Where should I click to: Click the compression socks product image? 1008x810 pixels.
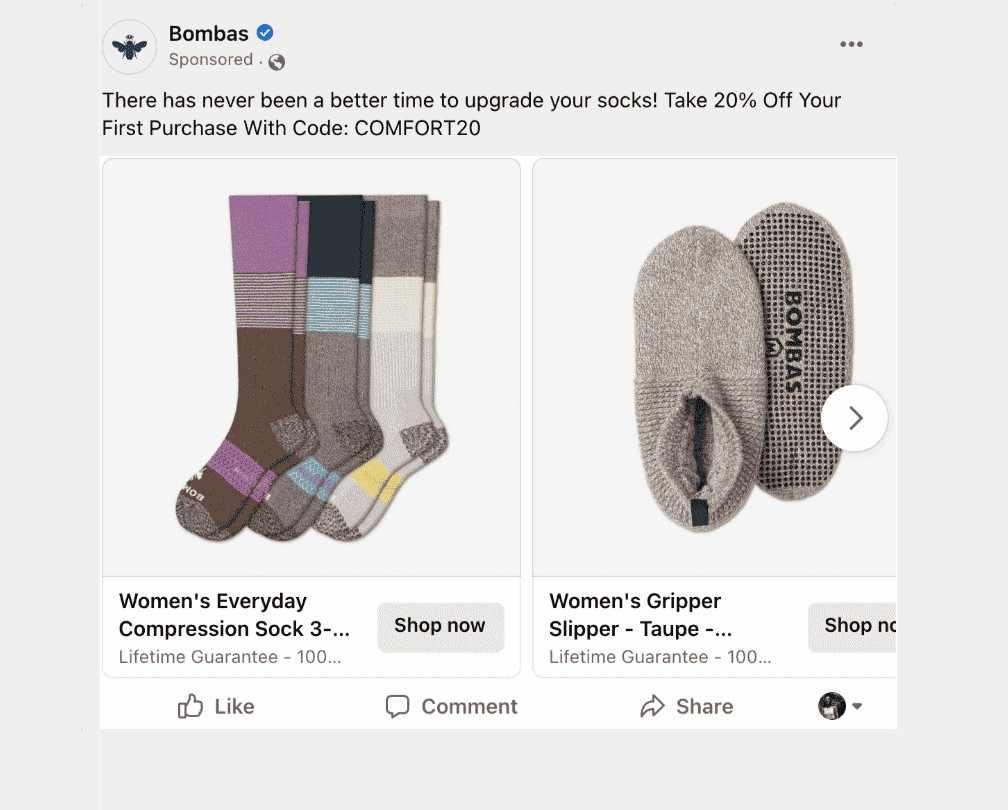pyautogui.click(x=311, y=366)
